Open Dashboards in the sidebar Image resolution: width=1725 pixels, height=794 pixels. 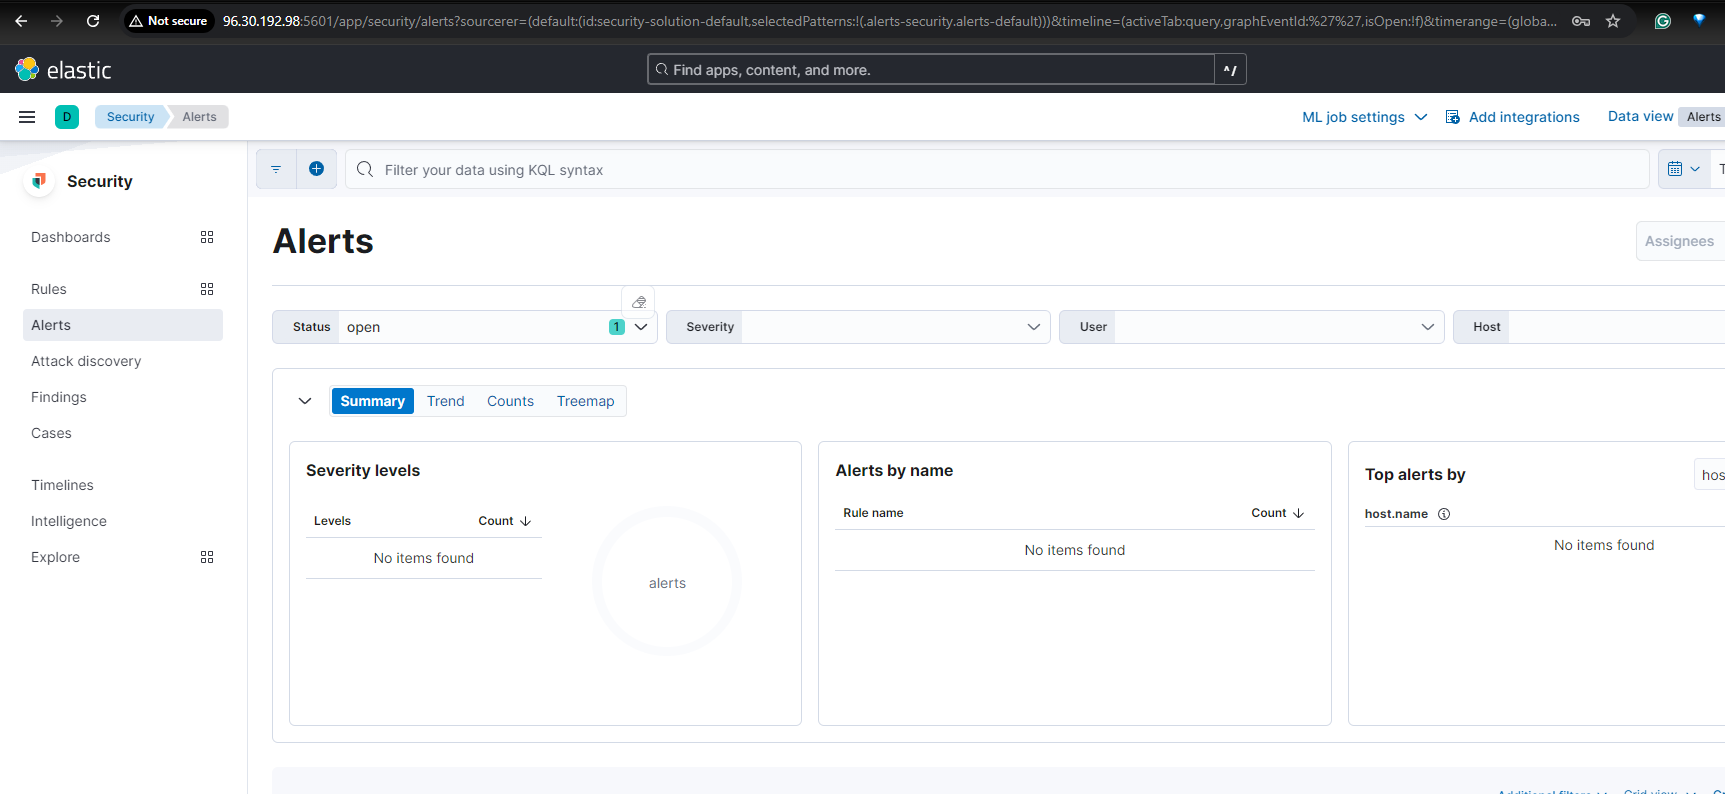(71, 237)
